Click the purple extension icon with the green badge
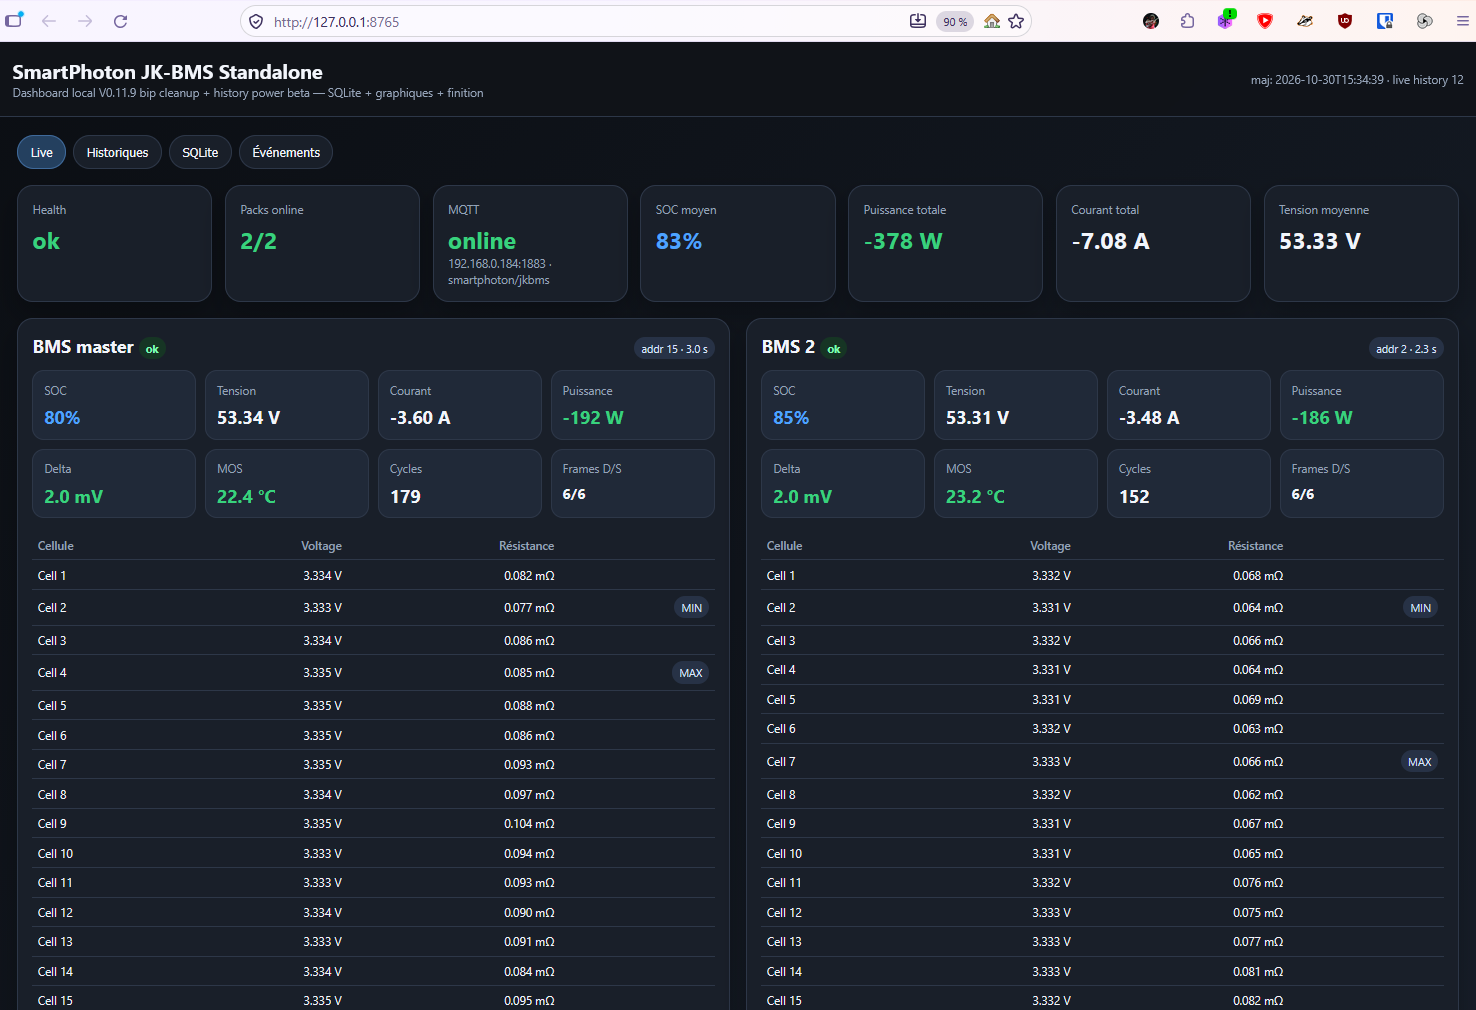The height and width of the screenshot is (1010, 1476). (1225, 20)
